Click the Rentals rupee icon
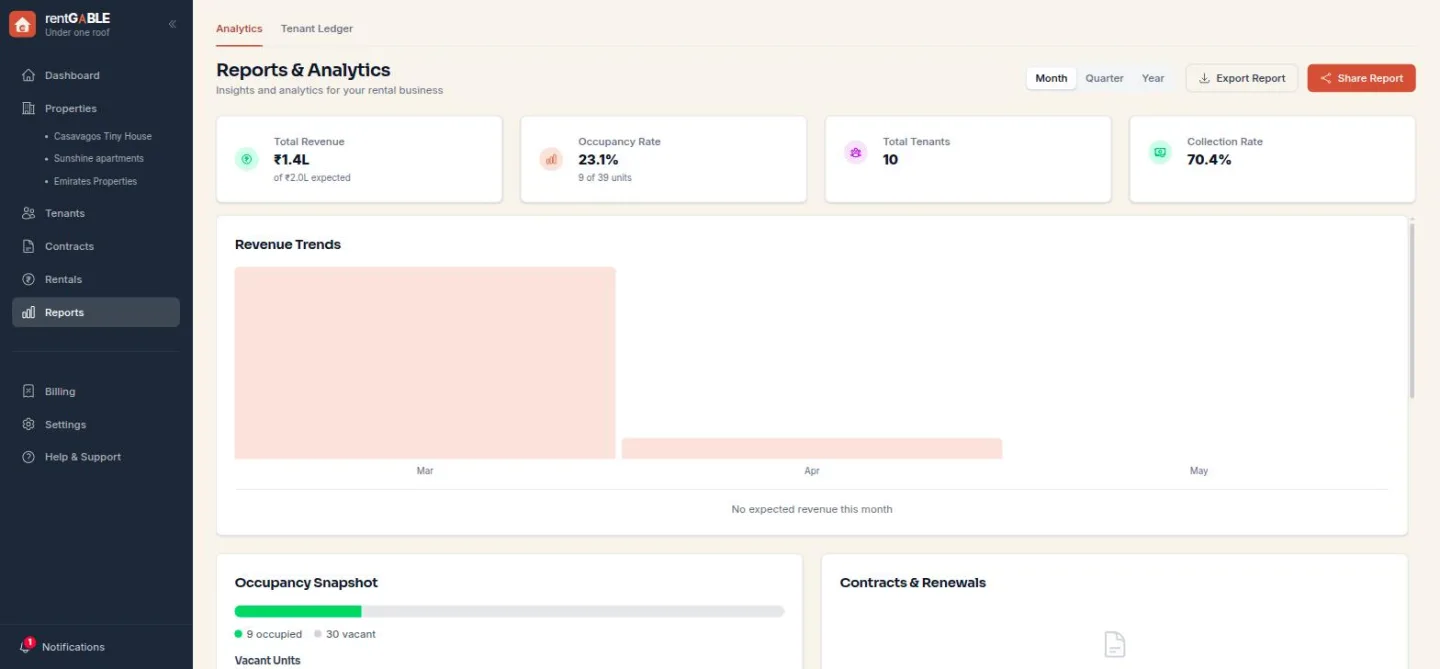 (x=28, y=279)
